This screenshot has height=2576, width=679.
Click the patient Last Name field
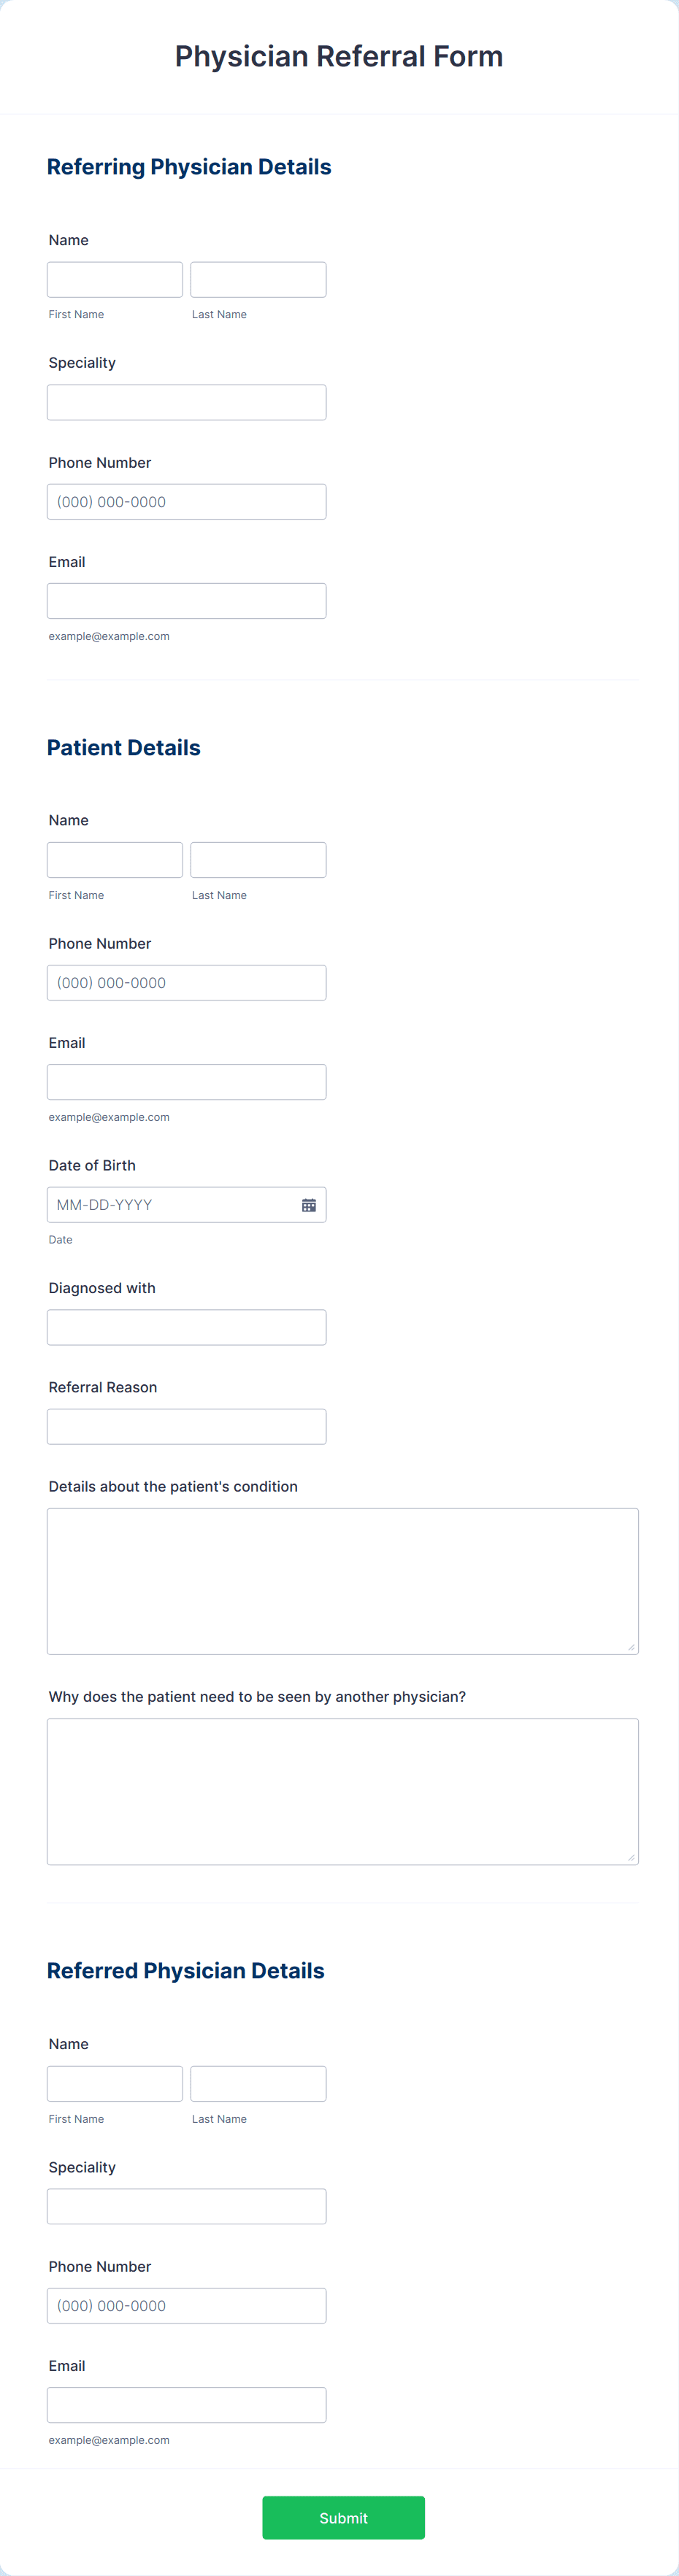point(258,859)
